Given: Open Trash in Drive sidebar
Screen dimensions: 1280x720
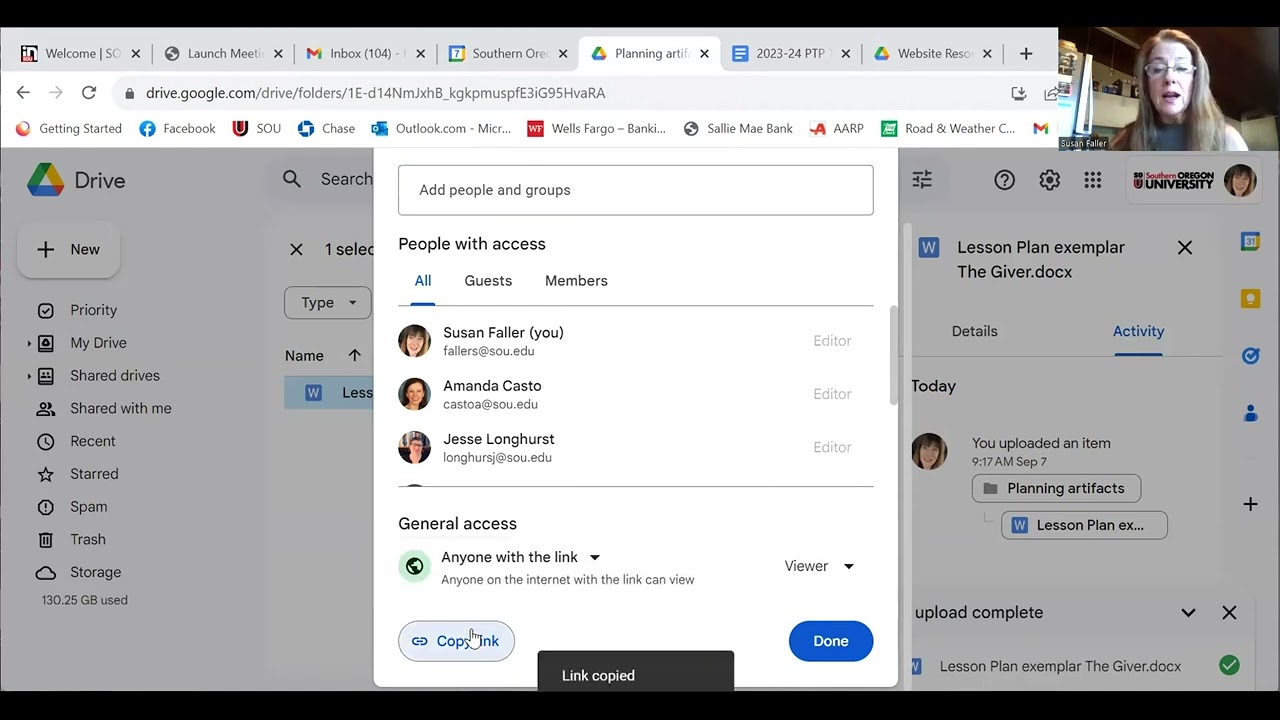Looking at the screenshot, I should click(x=87, y=539).
